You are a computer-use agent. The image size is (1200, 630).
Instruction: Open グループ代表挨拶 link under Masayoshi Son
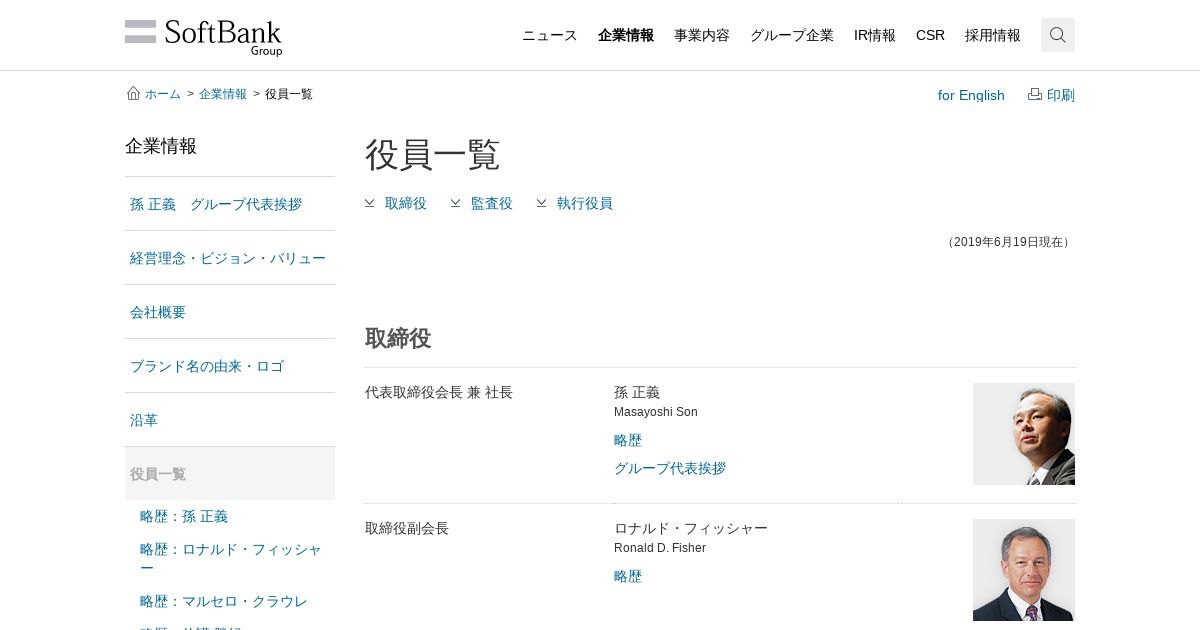coord(669,468)
